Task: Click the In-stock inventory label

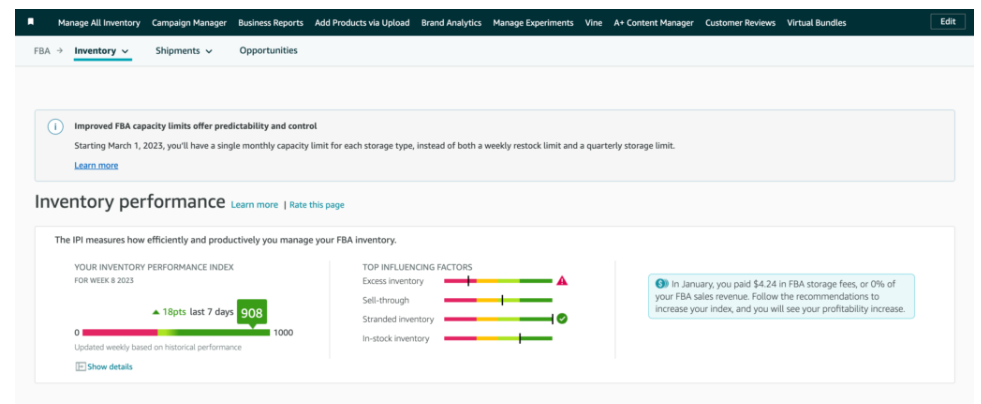Action: pos(396,338)
